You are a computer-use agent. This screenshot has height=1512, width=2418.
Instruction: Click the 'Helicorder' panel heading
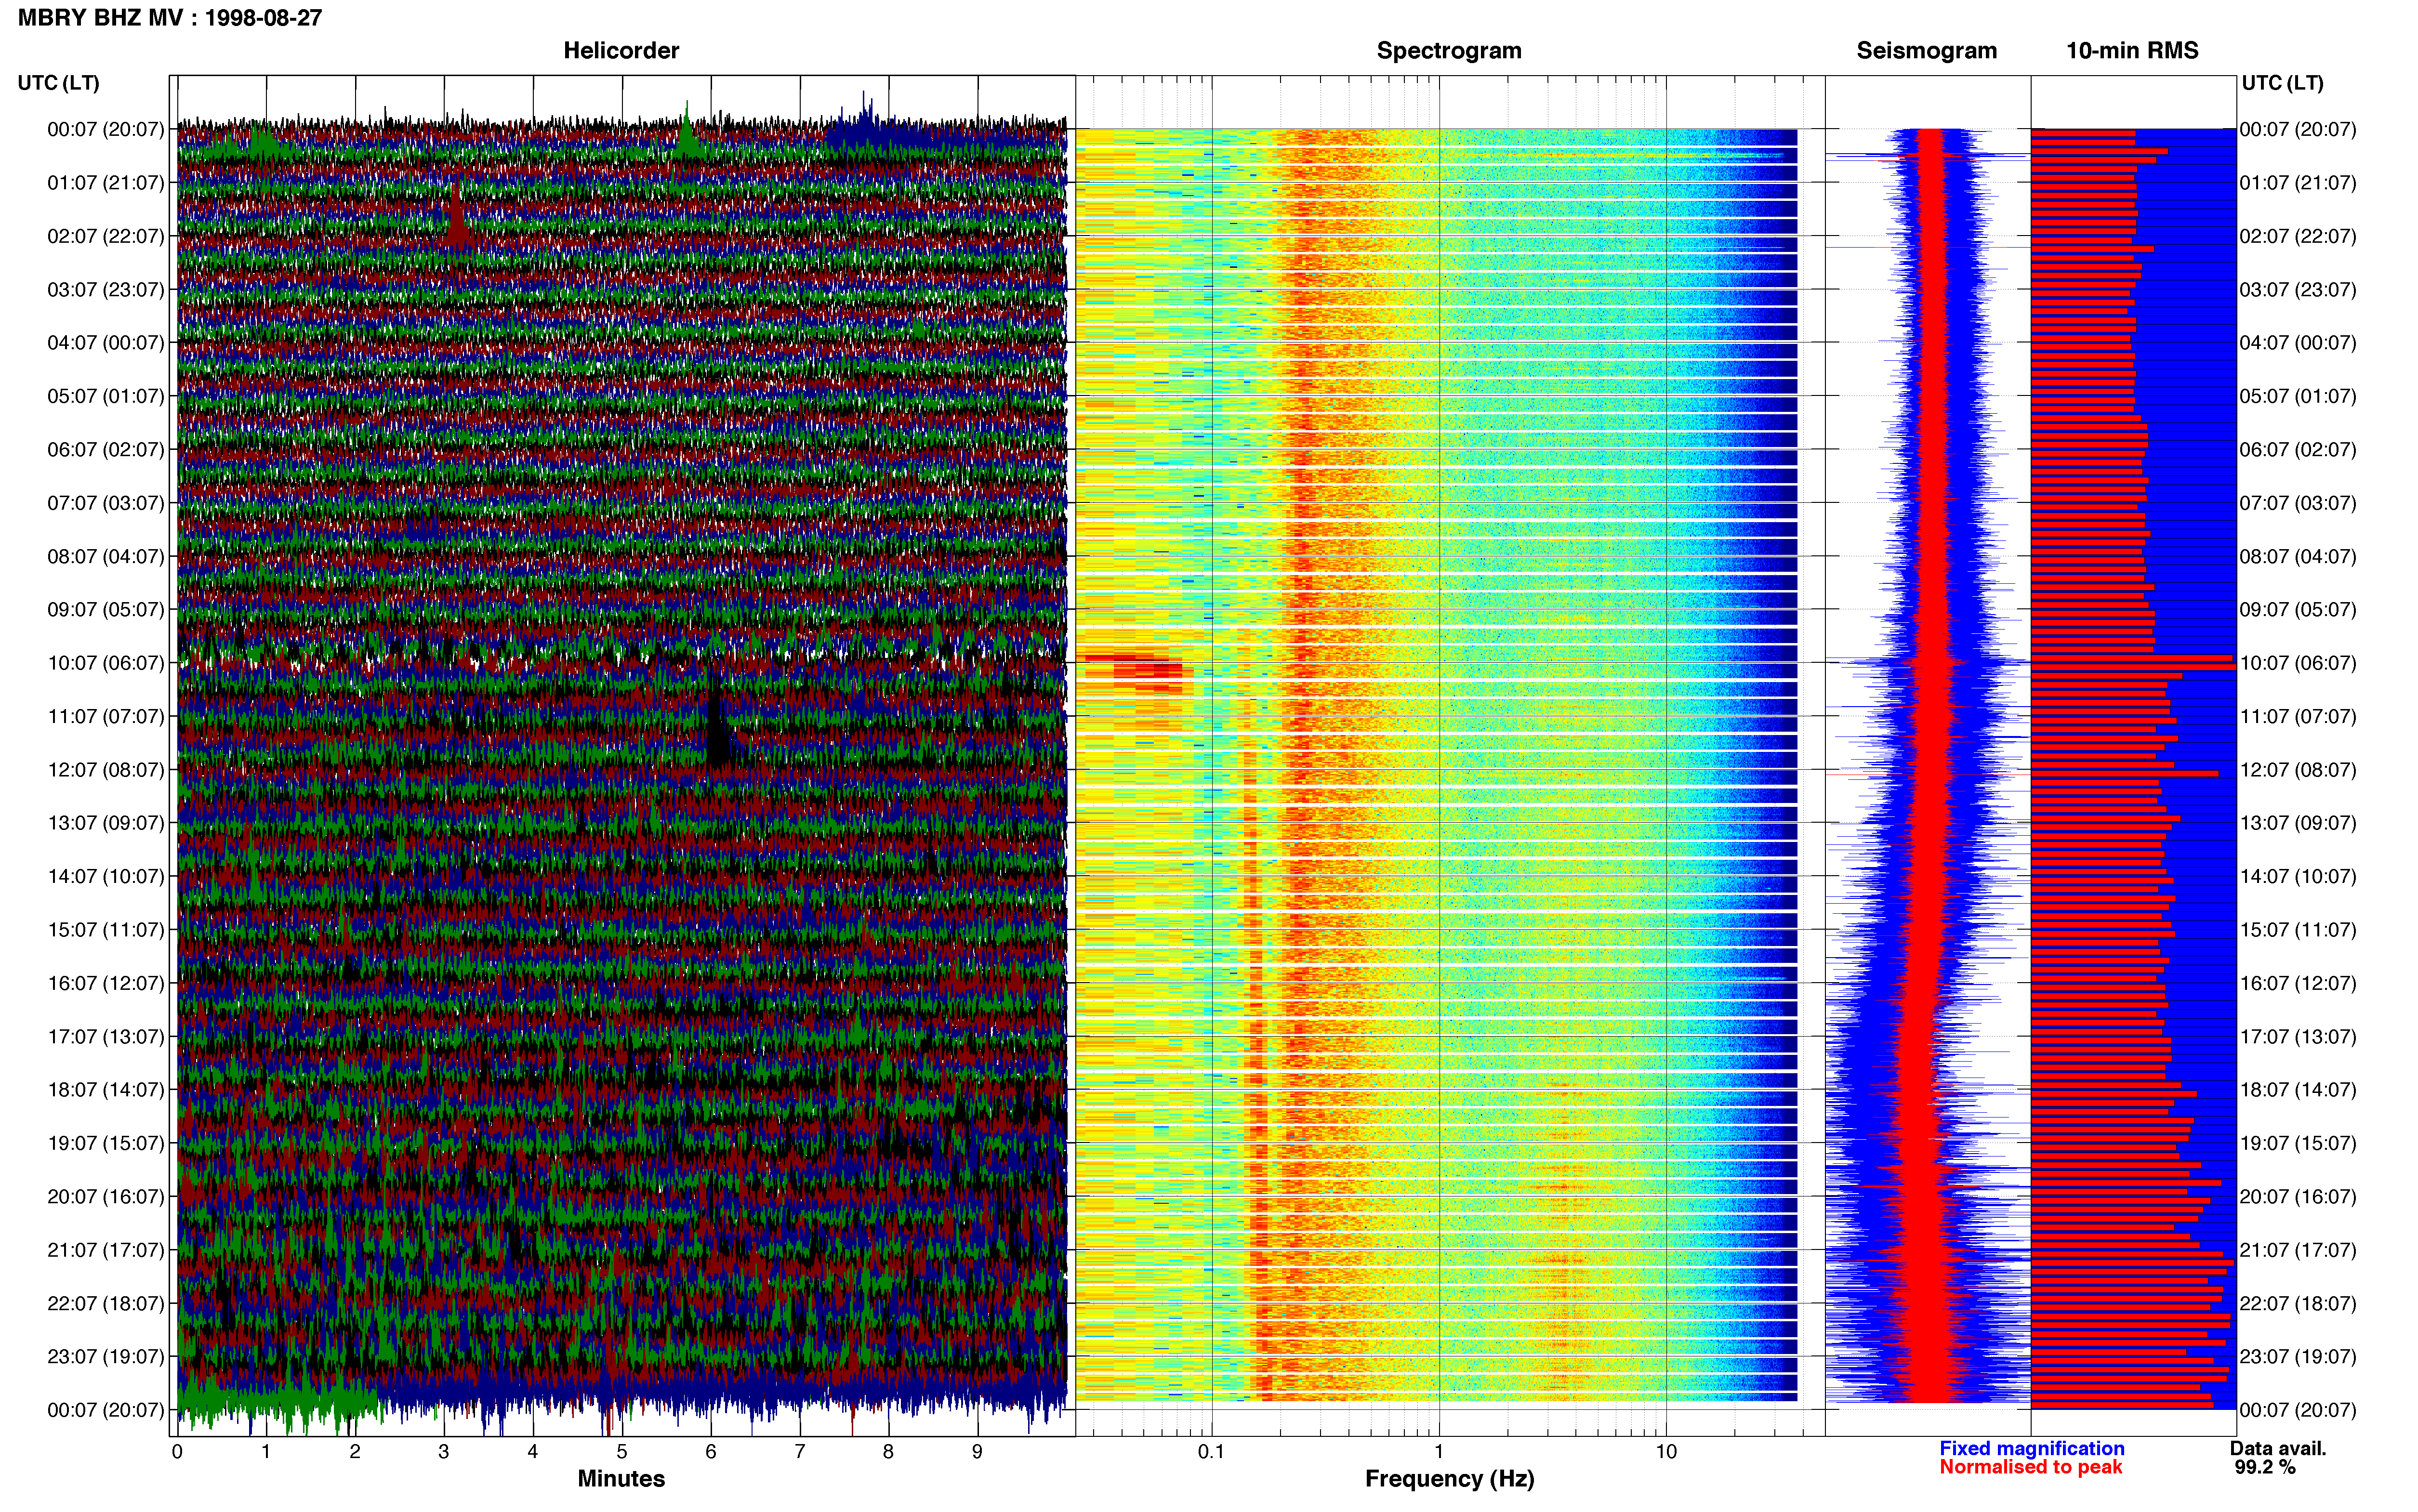[x=621, y=51]
